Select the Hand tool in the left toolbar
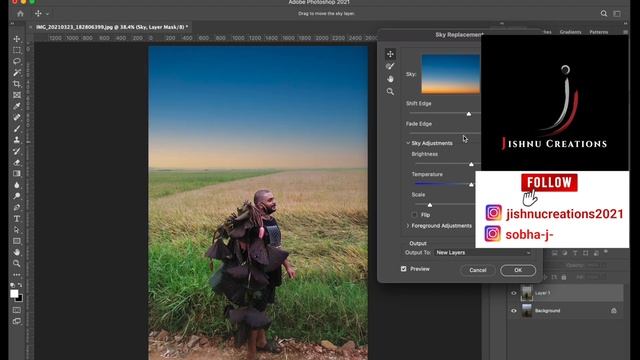The height and width of the screenshot is (360, 640). pyautogui.click(x=17, y=252)
